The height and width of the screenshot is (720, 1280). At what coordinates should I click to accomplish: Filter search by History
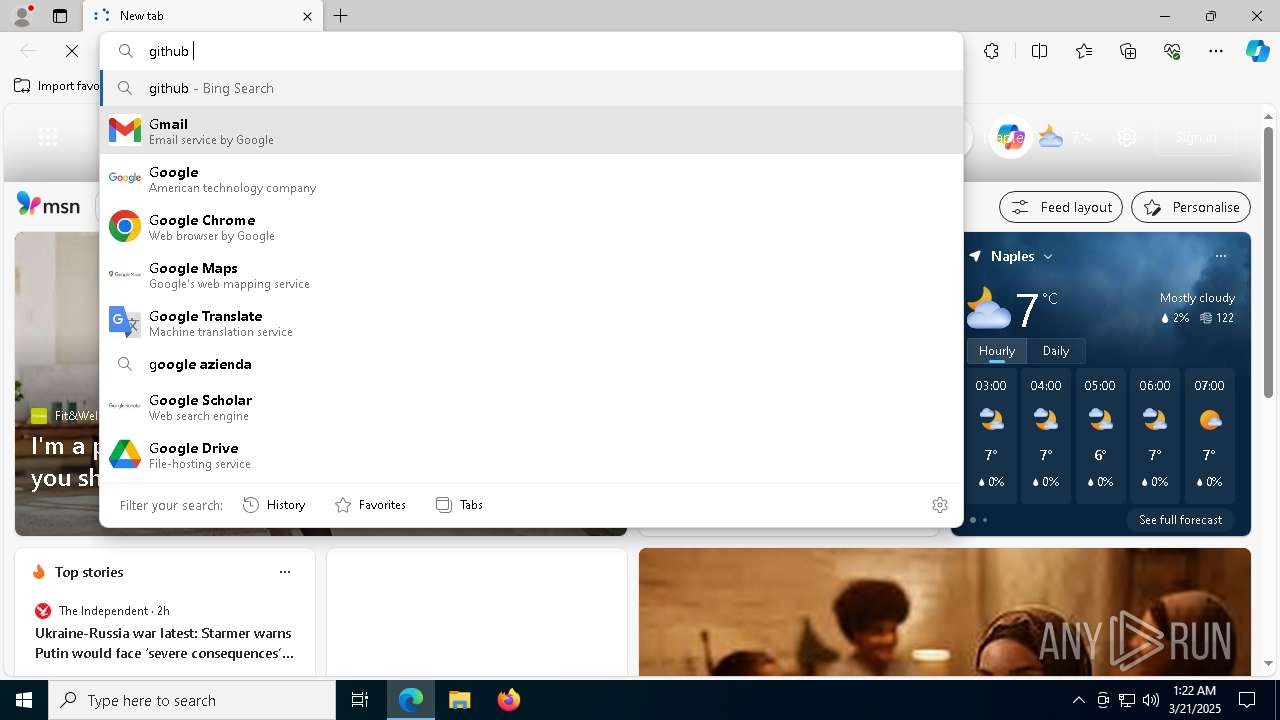click(274, 505)
